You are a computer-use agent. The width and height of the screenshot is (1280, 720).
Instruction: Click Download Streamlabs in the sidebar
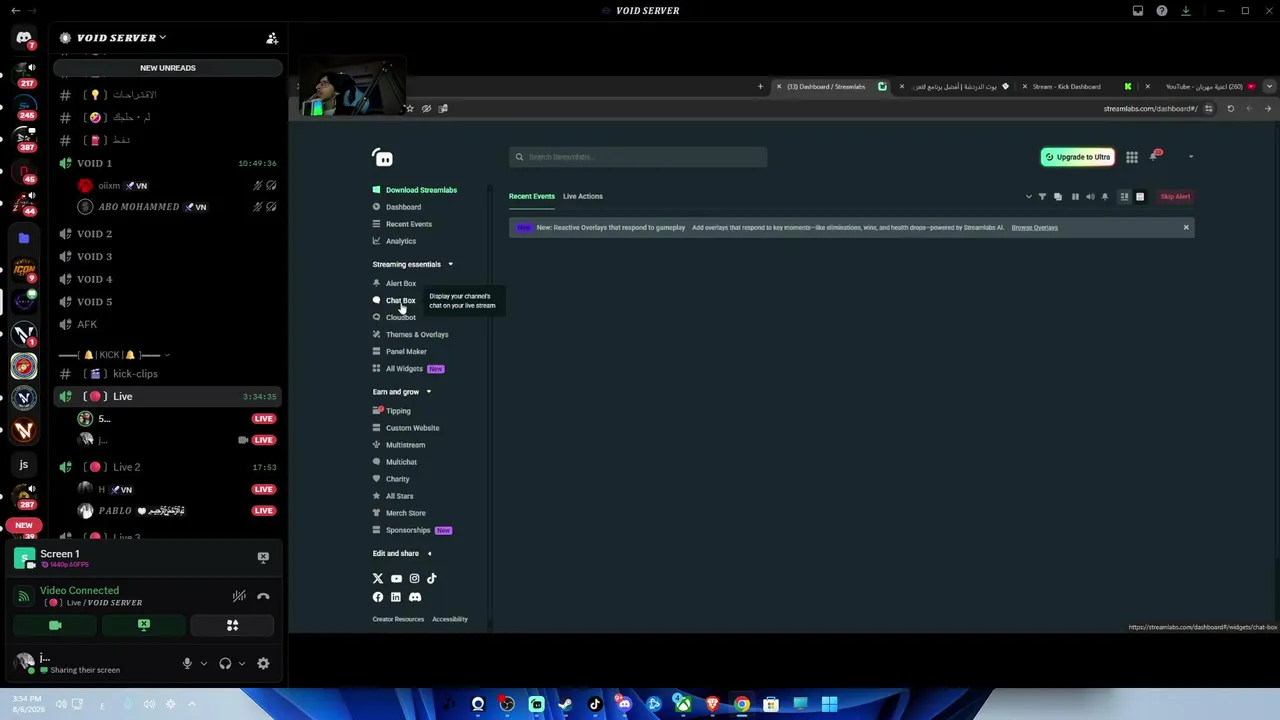[x=421, y=190]
